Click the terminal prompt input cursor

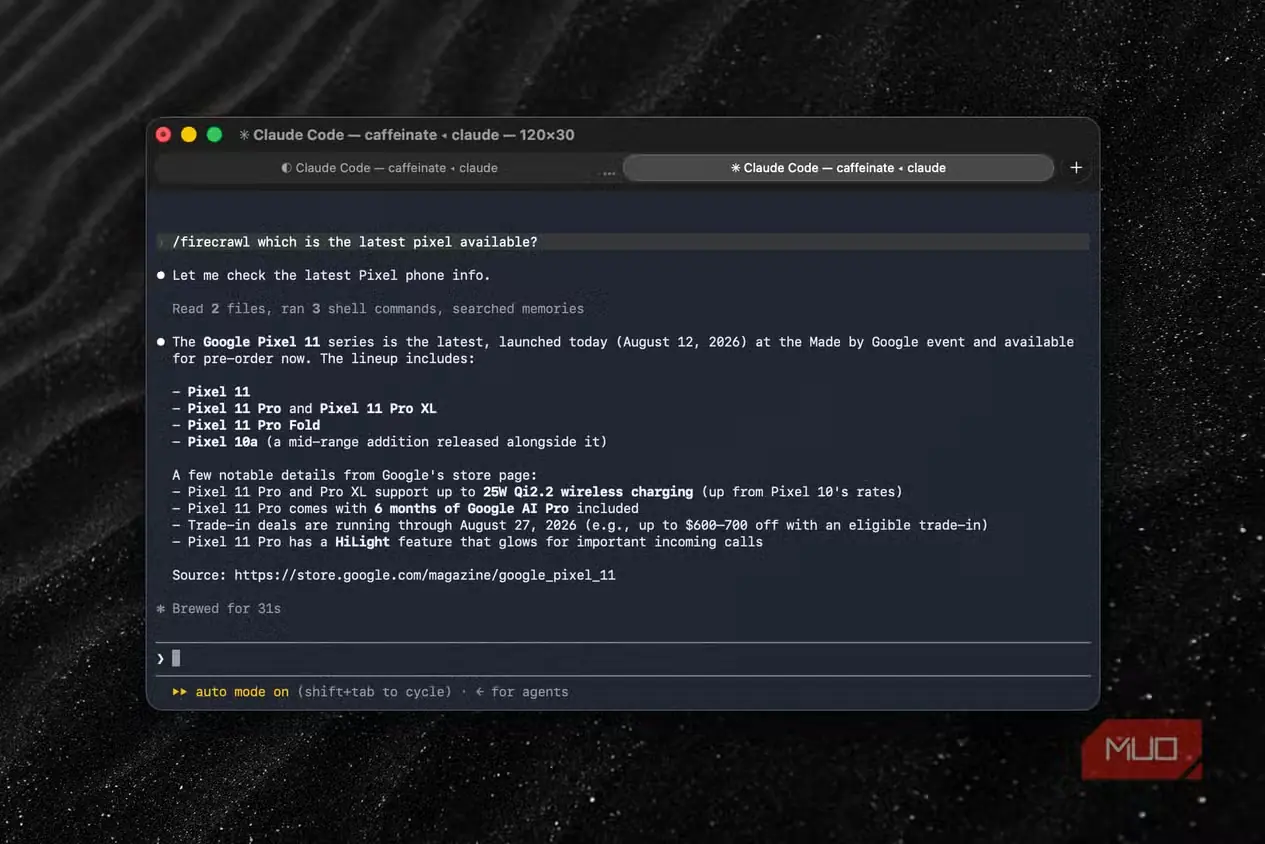(176, 658)
